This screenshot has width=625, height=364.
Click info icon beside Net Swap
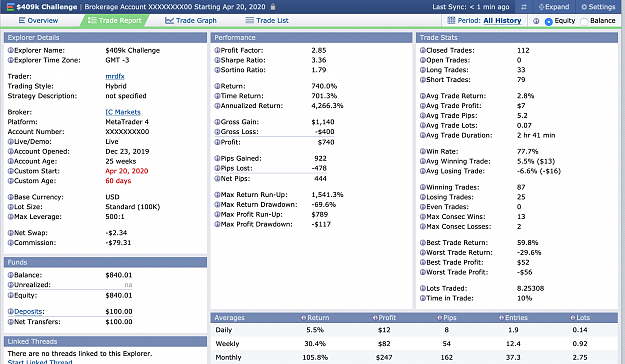[x=11, y=232]
